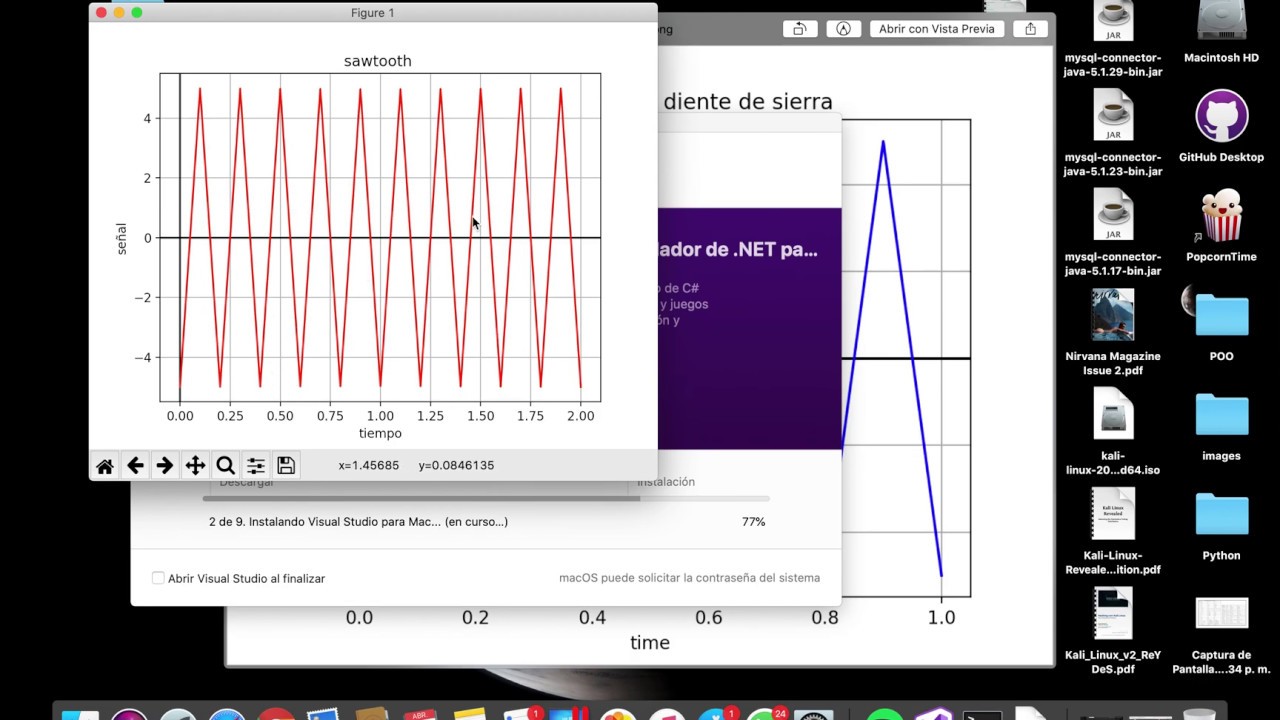
Task: Click the y=0.0846135 coordinate readout
Action: coord(456,465)
